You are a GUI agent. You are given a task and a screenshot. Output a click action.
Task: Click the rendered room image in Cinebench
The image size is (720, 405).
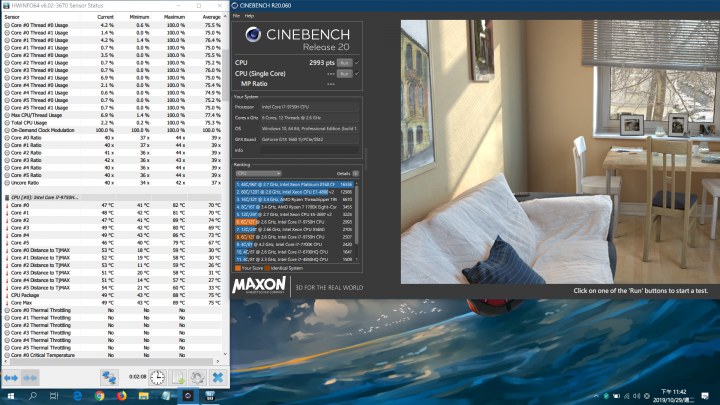(x=560, y=152)
